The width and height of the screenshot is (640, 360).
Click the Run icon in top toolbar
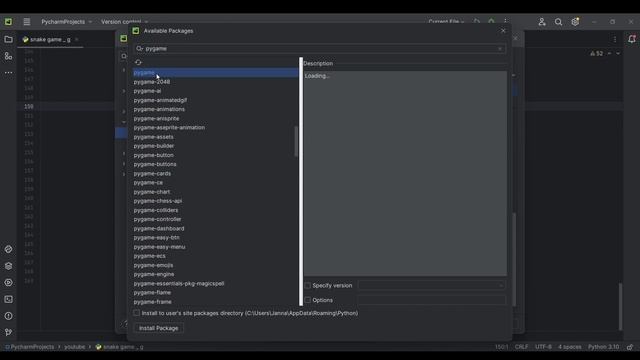(x=477, y=21)
